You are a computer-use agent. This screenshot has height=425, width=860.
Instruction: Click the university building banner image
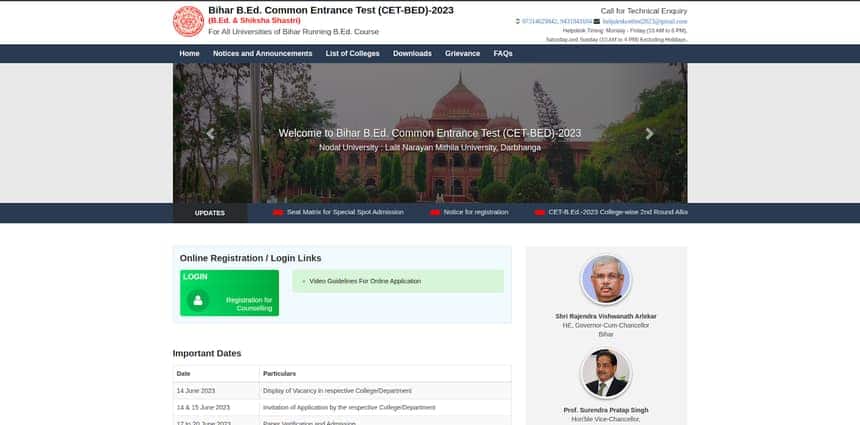(x=430, y=133)
